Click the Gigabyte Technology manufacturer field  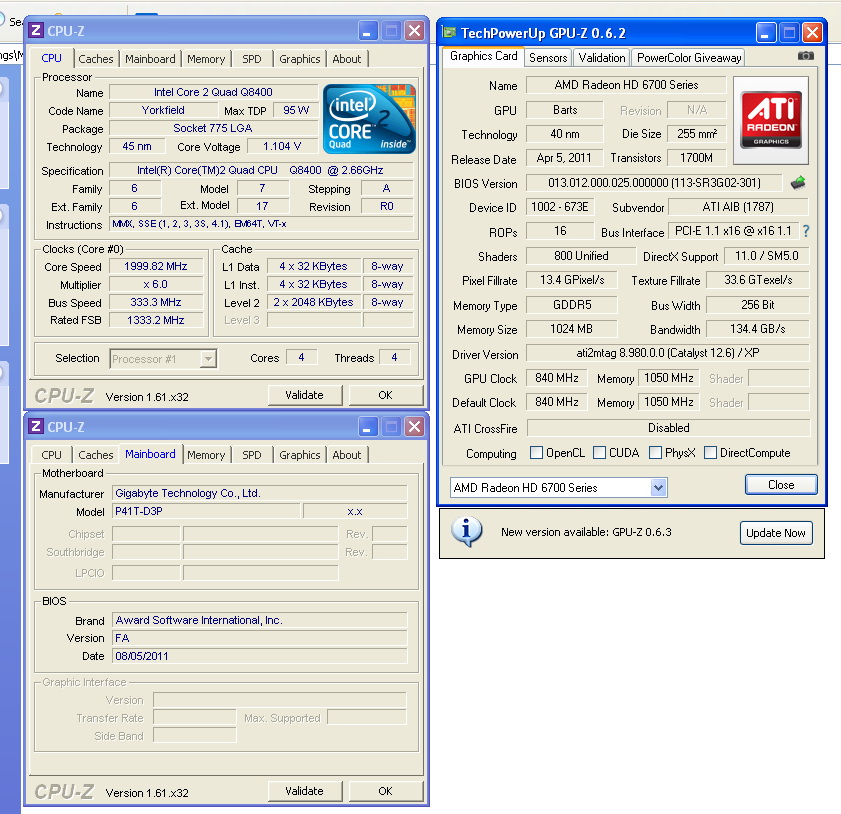point(260,493)
